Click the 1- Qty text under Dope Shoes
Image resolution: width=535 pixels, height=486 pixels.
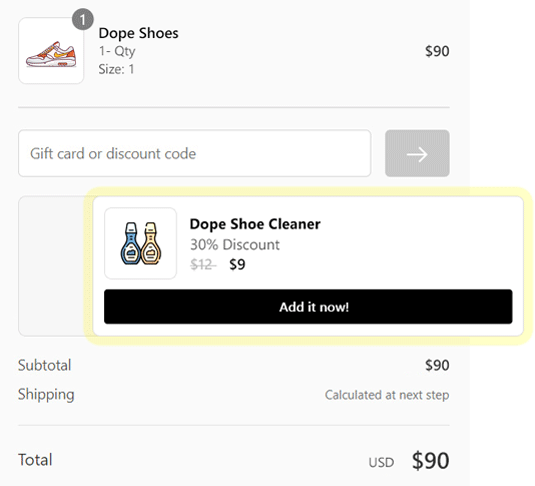pos(117,51)
